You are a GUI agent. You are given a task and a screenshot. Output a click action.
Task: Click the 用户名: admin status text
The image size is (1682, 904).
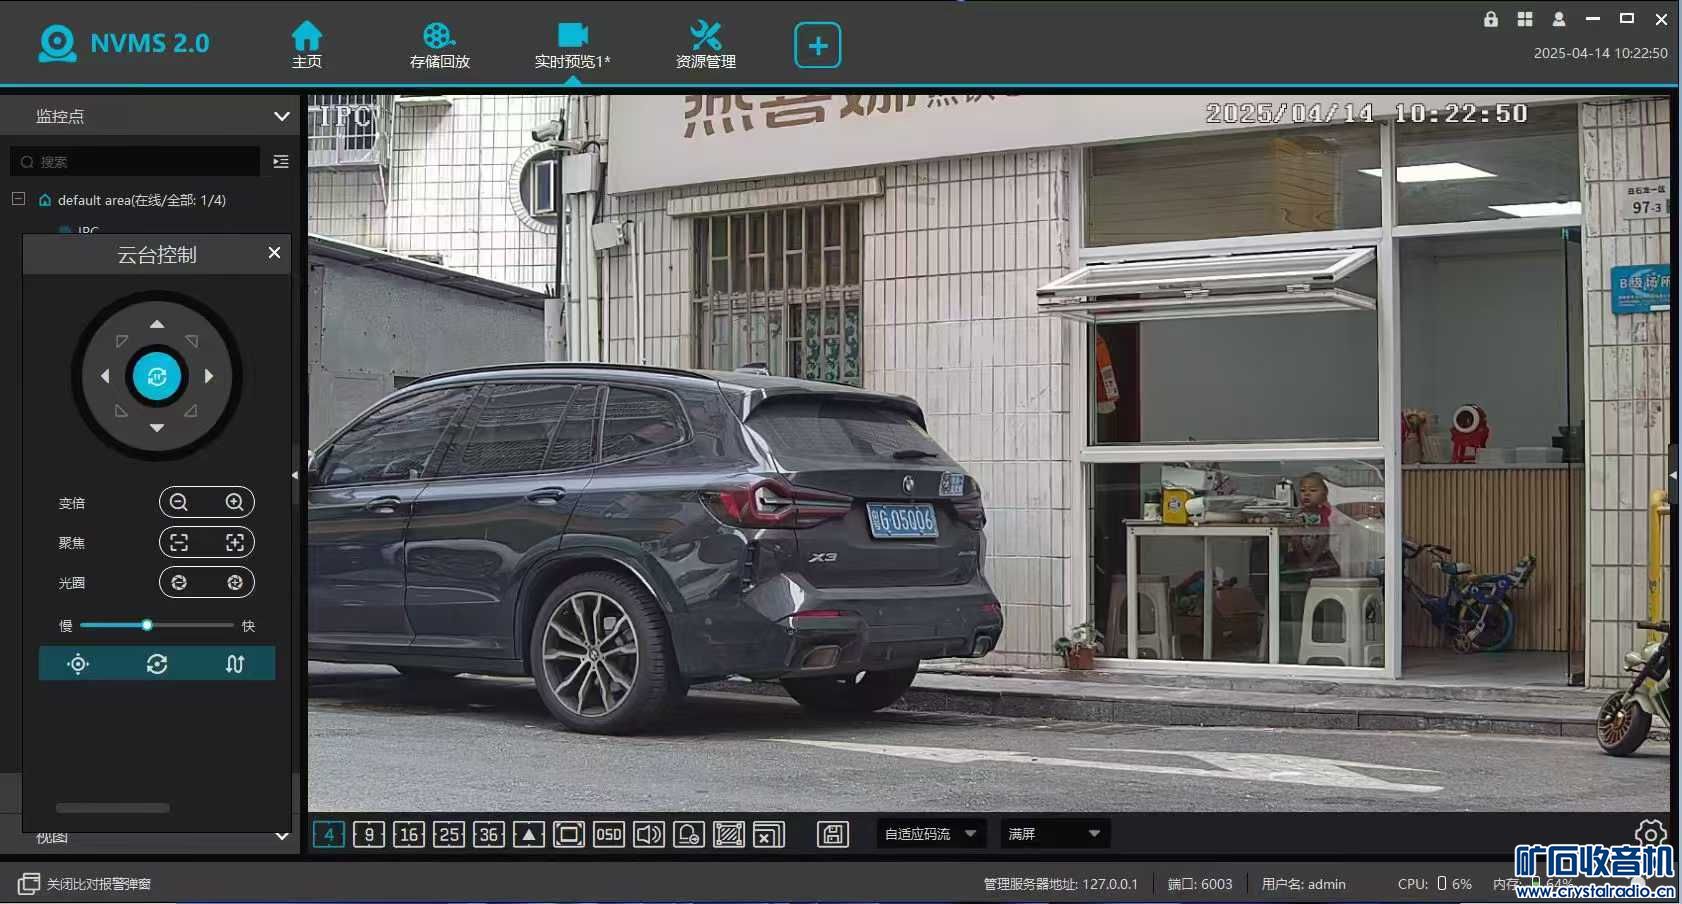click(1303, 884)
